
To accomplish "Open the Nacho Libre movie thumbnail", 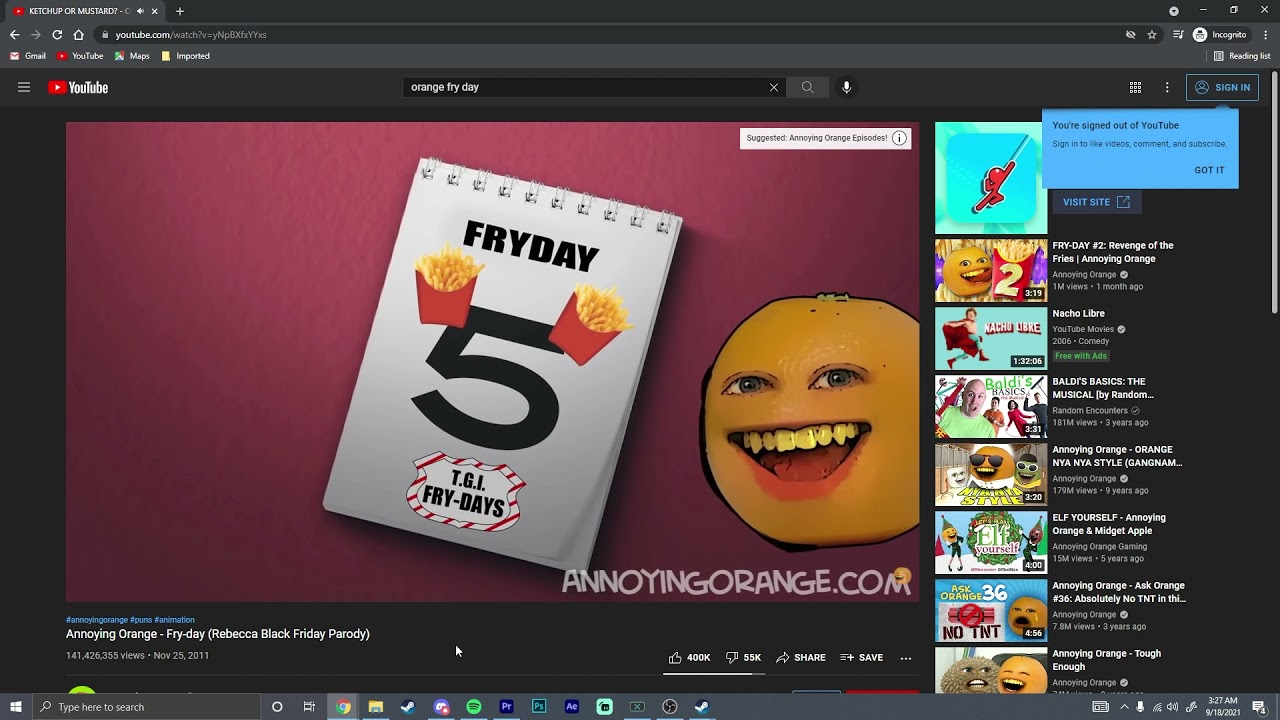I will [x=991, y=338].
